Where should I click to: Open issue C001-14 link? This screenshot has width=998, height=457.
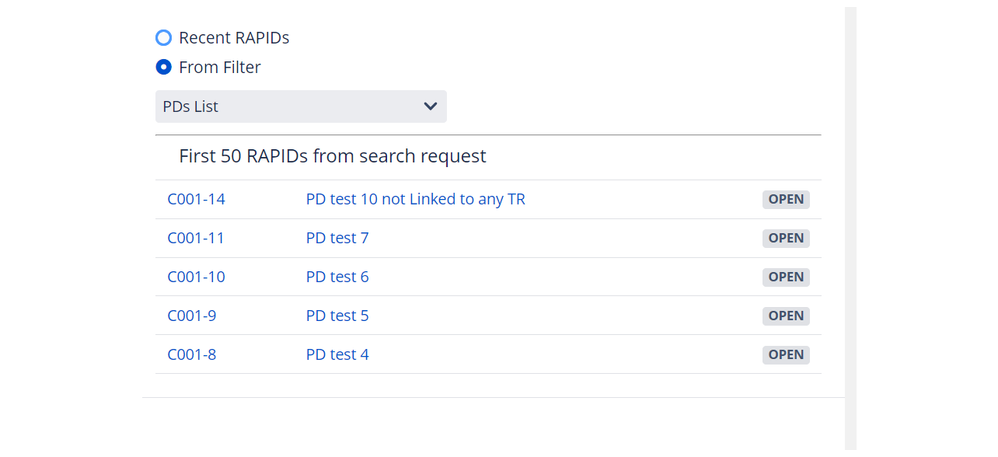pos(196,199)
